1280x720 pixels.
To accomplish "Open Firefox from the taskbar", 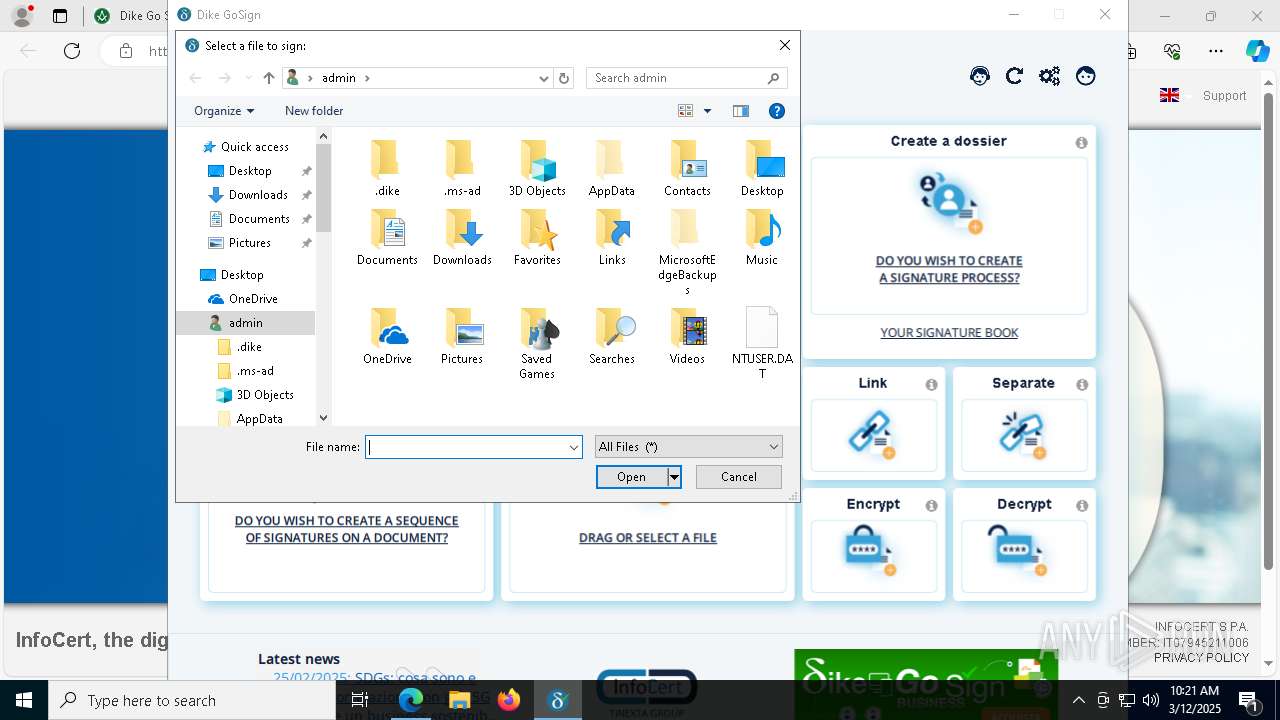I will [x=509, y=700].
